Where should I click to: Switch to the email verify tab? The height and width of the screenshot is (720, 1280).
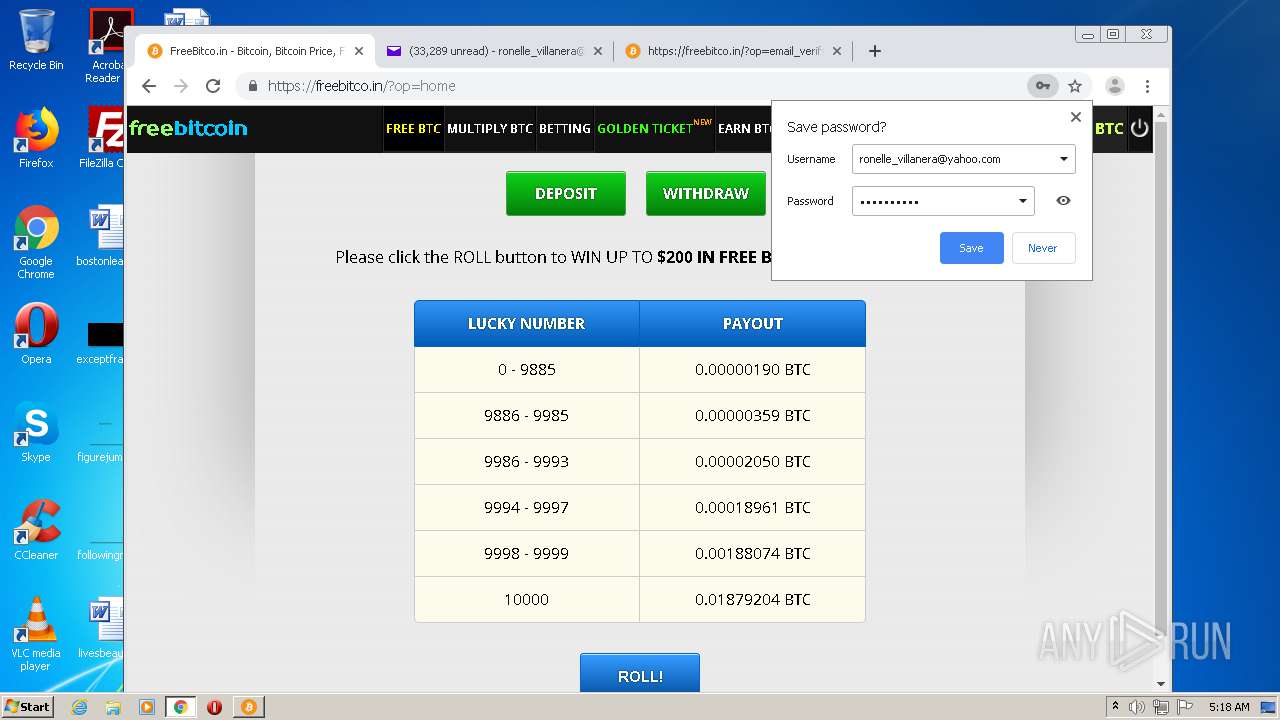734,51
